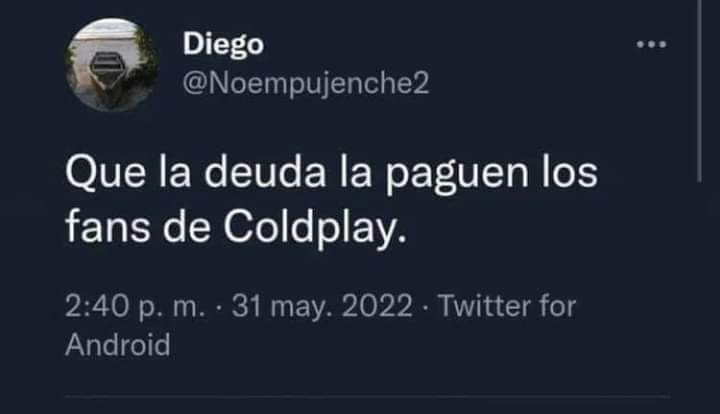Select the word de before Coldplay

click(x=186, y=227)
